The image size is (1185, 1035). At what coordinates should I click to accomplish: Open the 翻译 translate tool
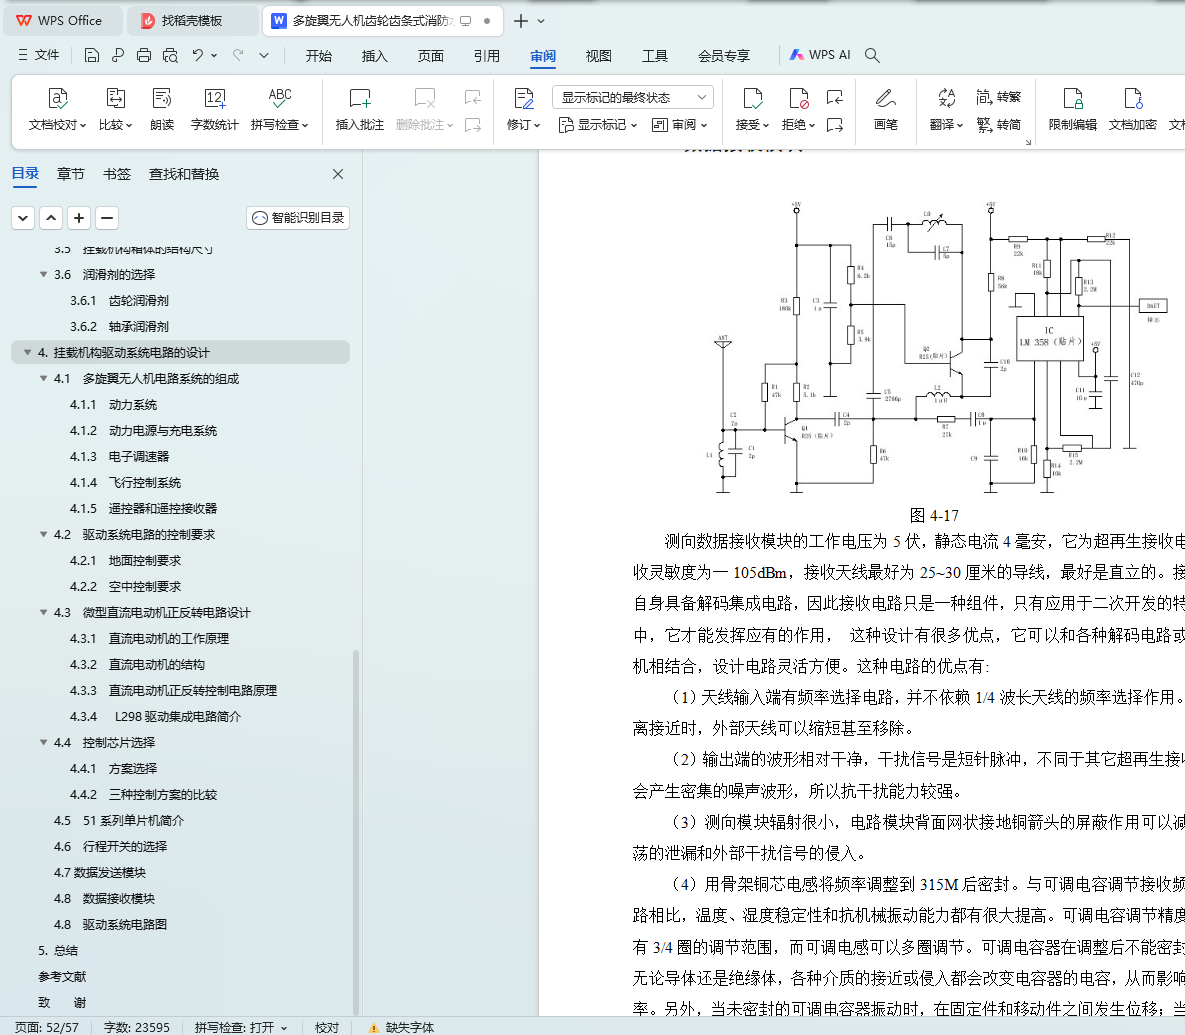click(x=946, y=110)
